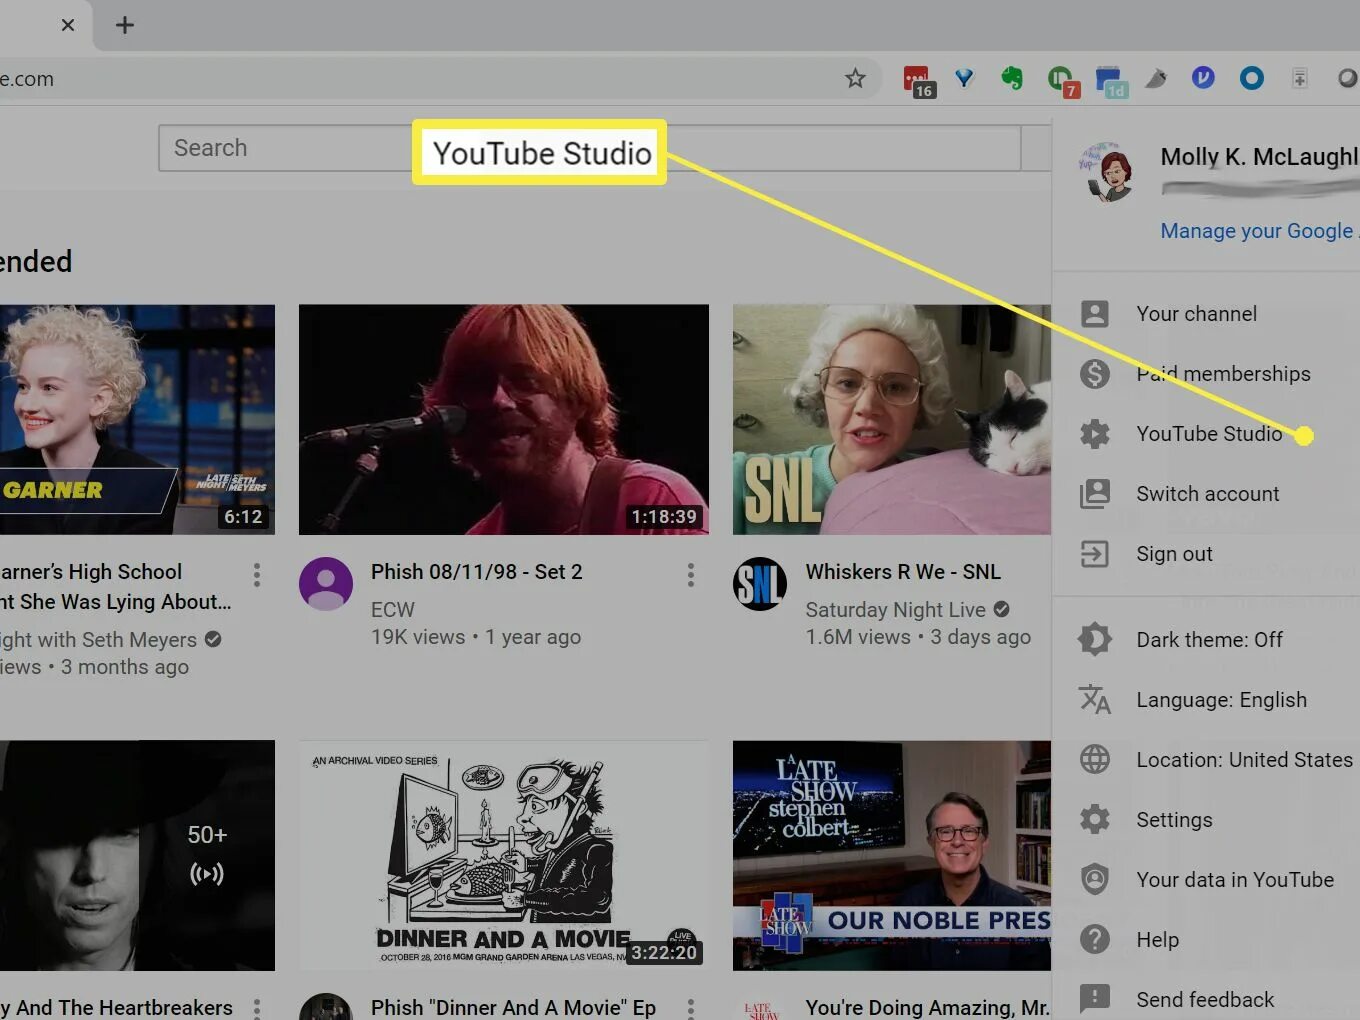Screen dimensions: 1360x1020
Task: Click Whiskers R We - SNL title
Action: pos(903,572)
